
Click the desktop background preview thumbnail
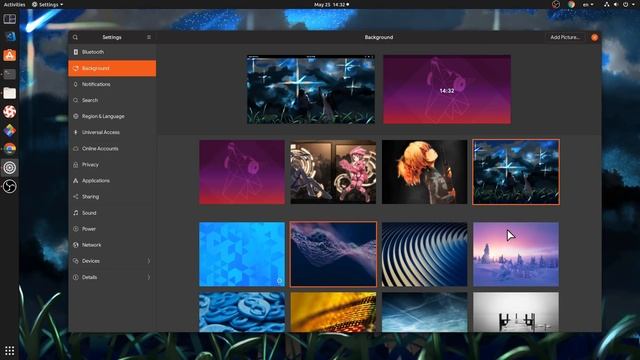coord(311,89)
